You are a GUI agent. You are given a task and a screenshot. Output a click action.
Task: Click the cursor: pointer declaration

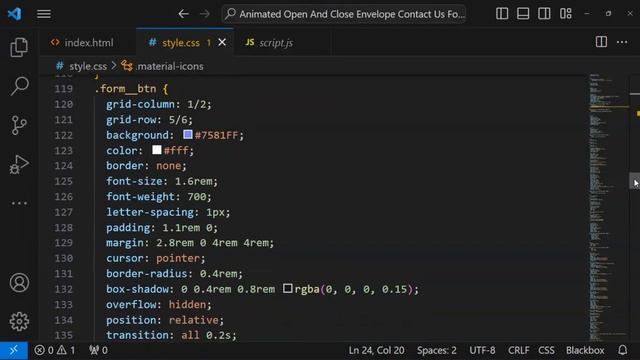click(x=156, y=258)
